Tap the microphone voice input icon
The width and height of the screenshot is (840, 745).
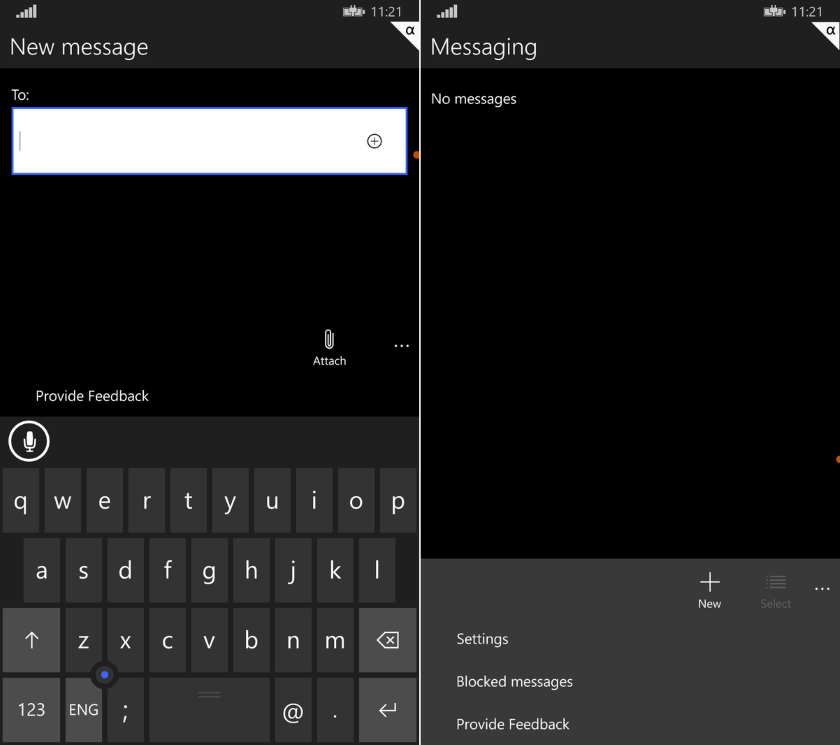[29, 441]
